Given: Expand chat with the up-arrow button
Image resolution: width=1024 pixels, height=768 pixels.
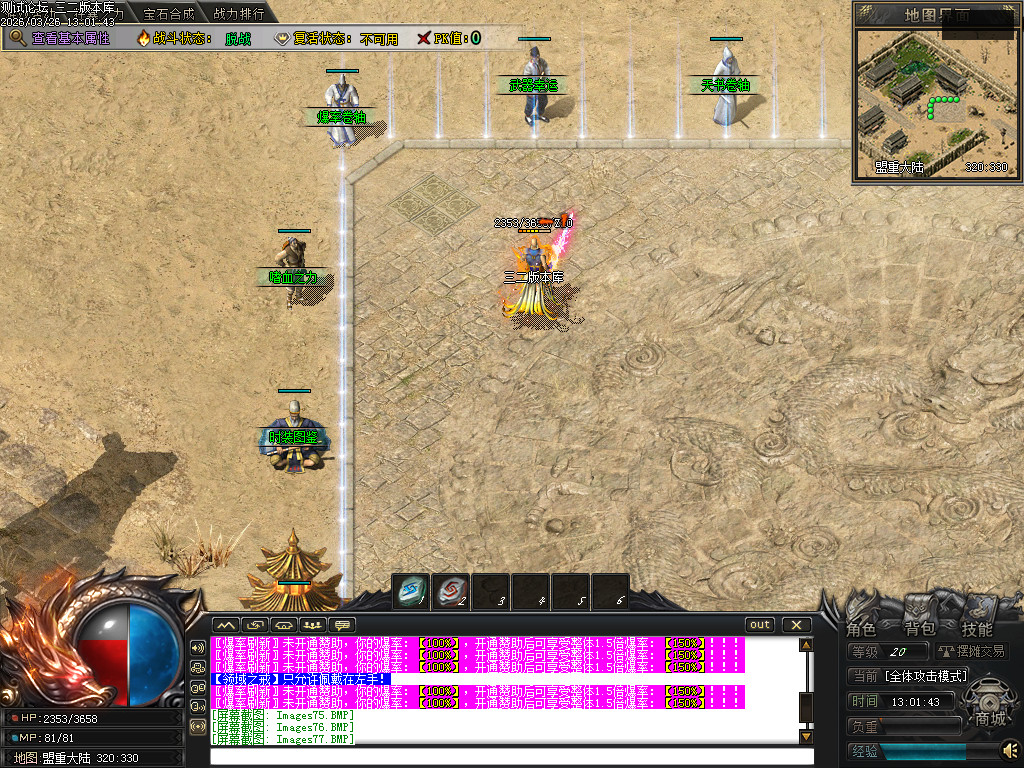Looking at the screenshot, I should tap(226, 625).
